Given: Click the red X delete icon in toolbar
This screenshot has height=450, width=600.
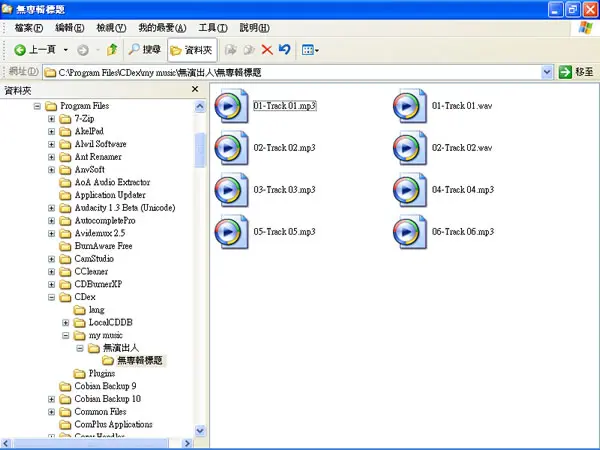Looking at the screenshot, I should tap(267, 50).
